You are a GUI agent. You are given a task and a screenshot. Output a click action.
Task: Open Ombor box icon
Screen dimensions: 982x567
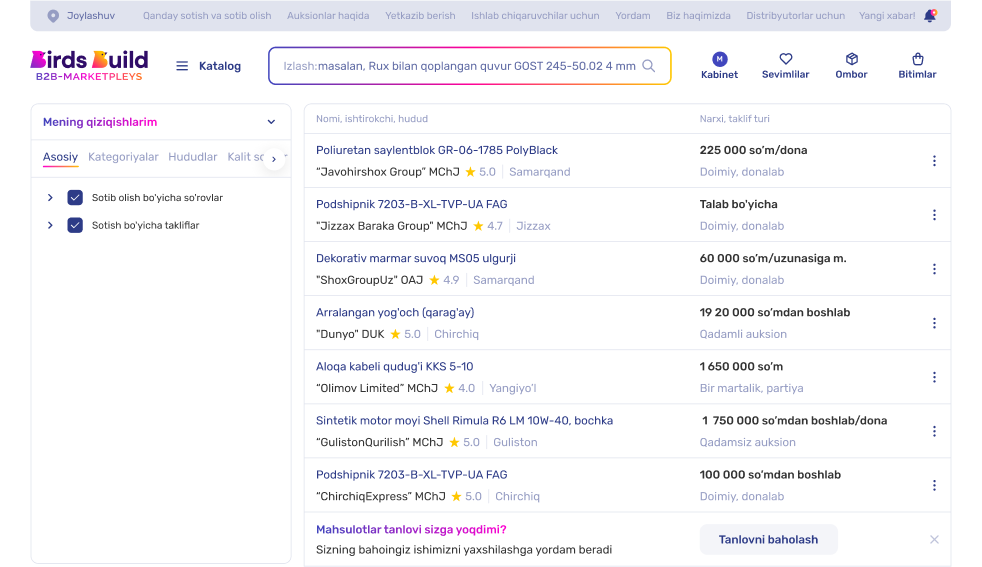click(x=851, y=59)
